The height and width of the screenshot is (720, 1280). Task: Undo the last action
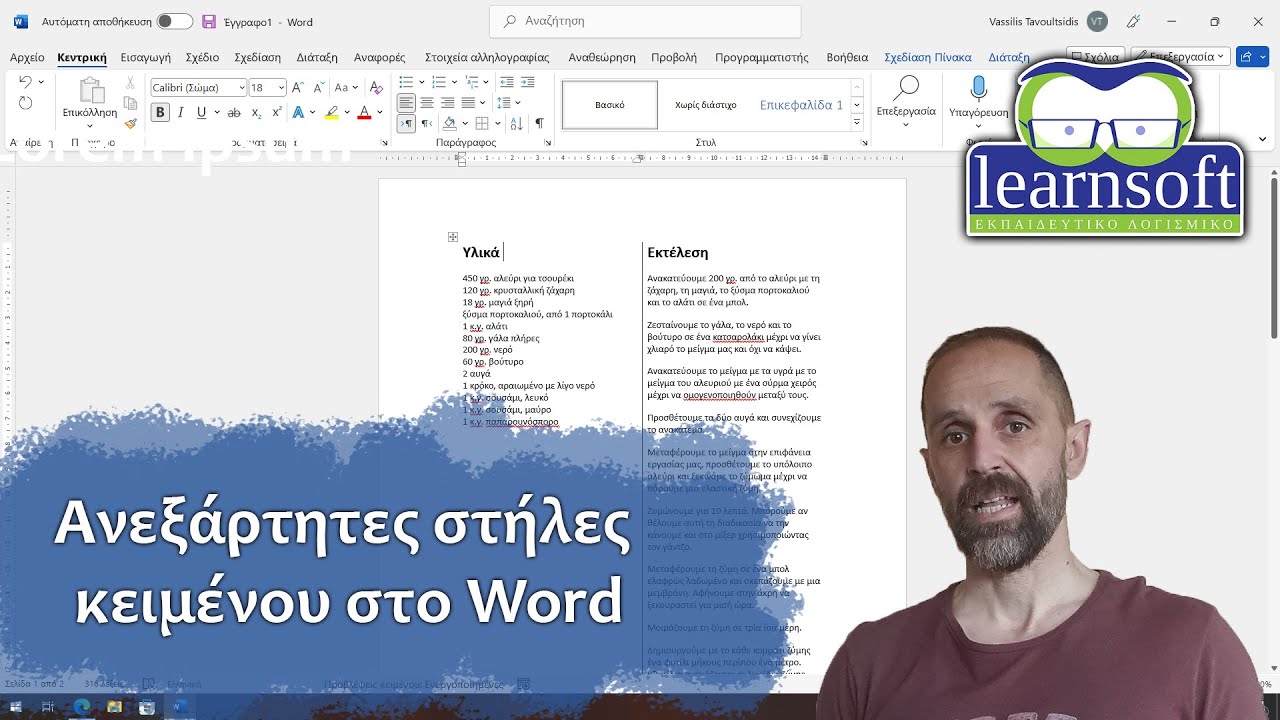pyautogui.click(x=25, y=82)
